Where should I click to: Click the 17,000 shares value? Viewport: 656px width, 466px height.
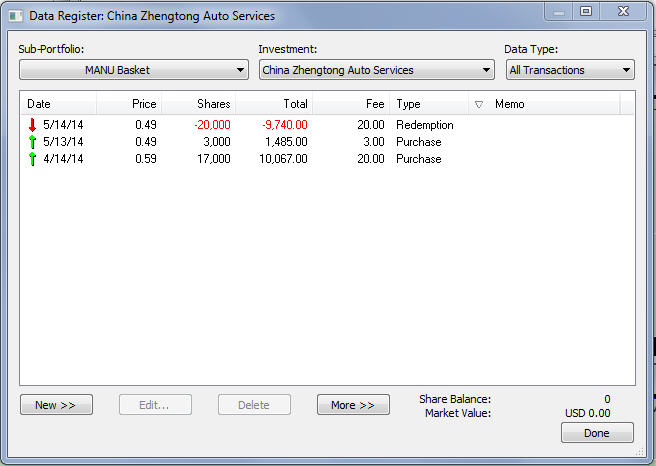(214, 159)
